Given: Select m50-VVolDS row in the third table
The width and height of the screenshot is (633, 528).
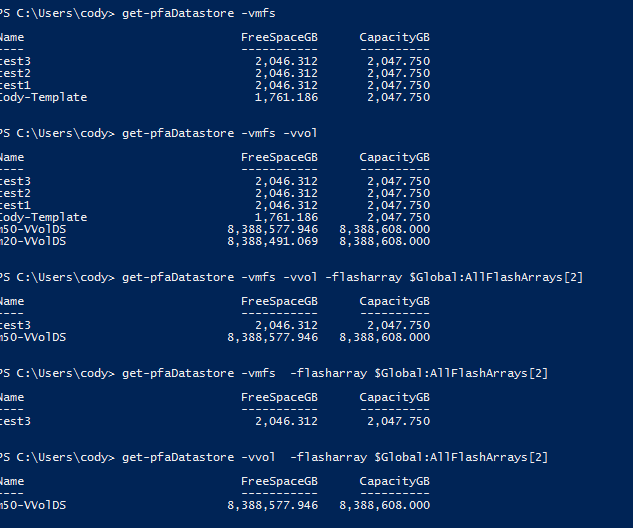Looking at the screenshot, I should 215,337.
